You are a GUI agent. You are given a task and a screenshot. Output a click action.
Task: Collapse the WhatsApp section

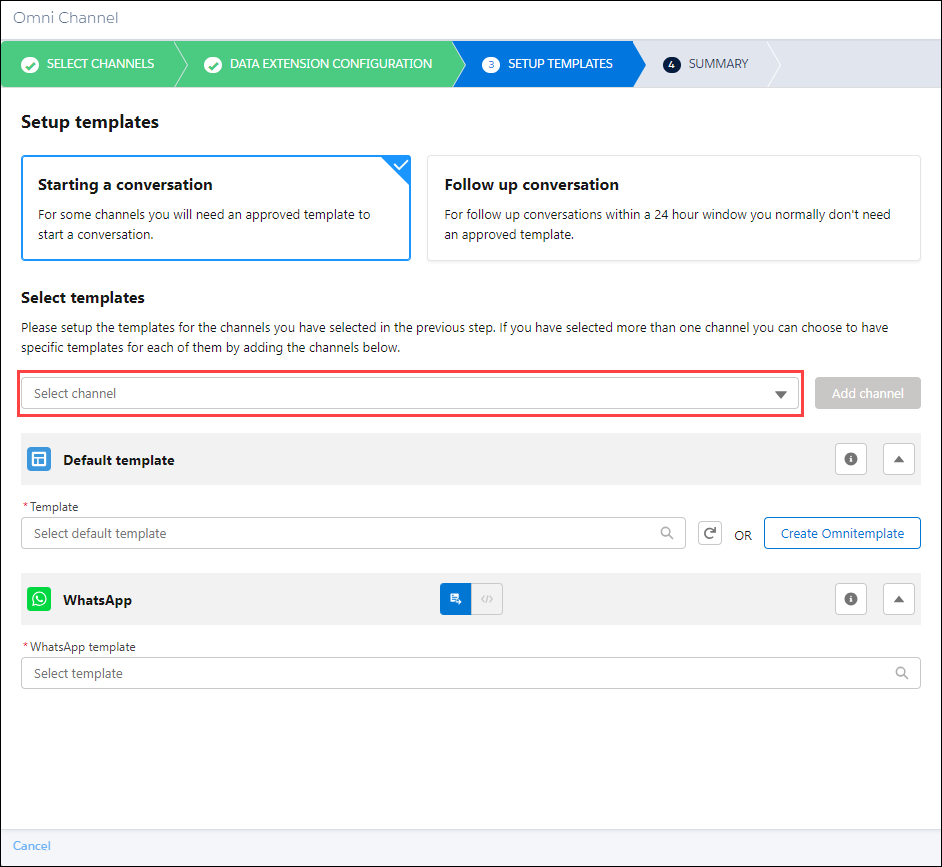point(898,598)
